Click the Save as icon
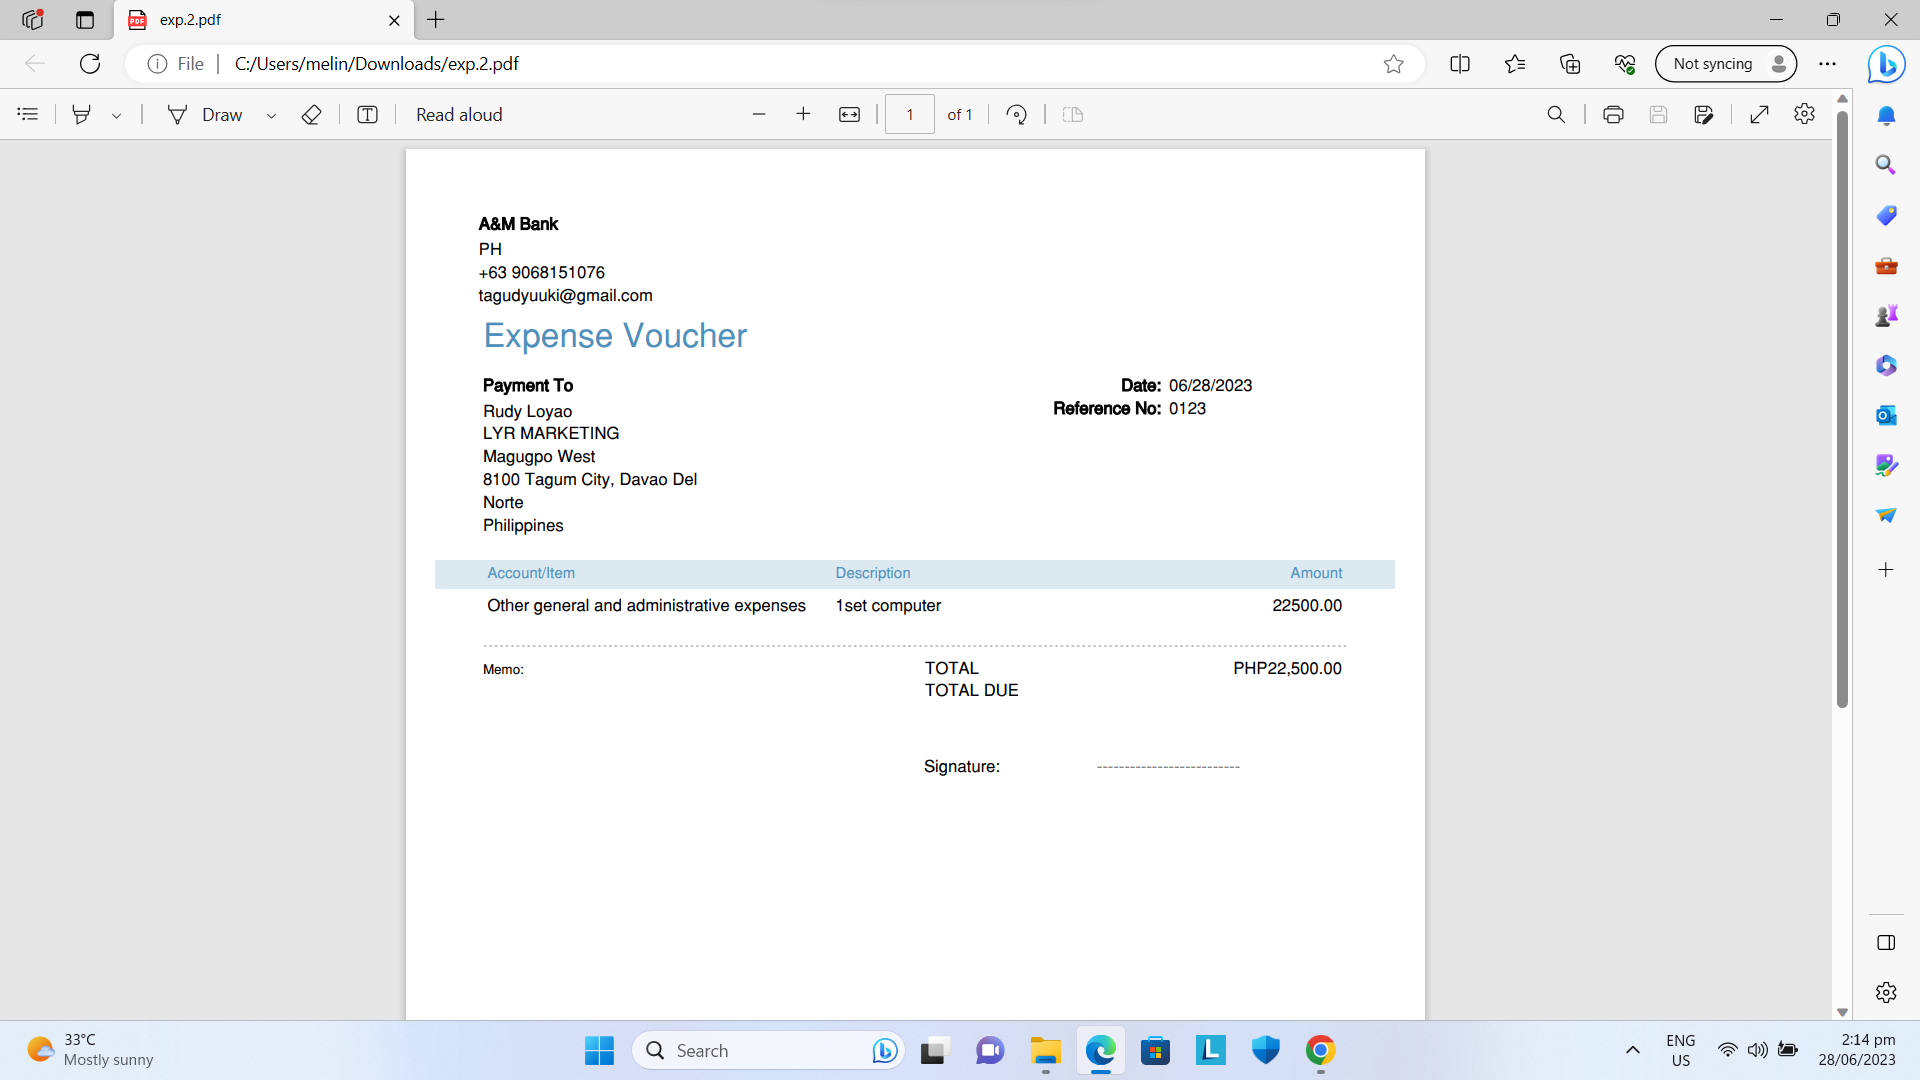 click(x=1704, y=114)
